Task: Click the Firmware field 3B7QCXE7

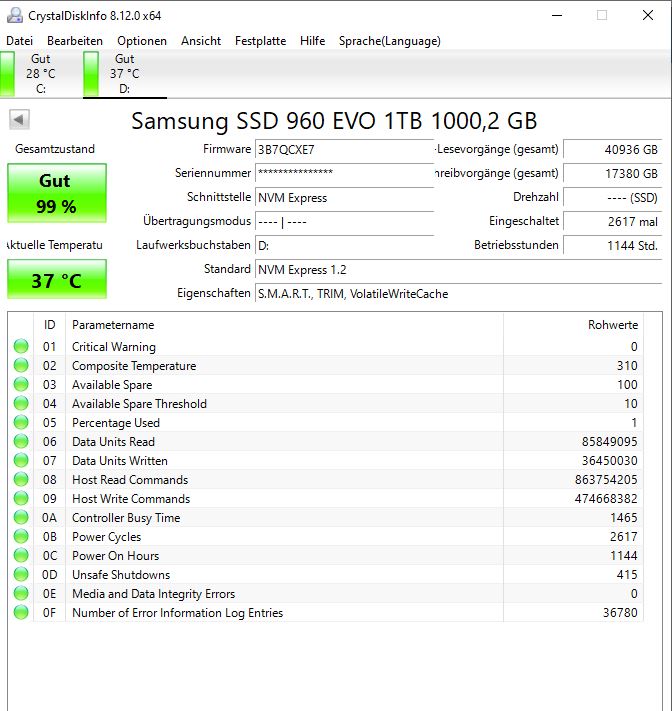Action: (x=345, y=150)
